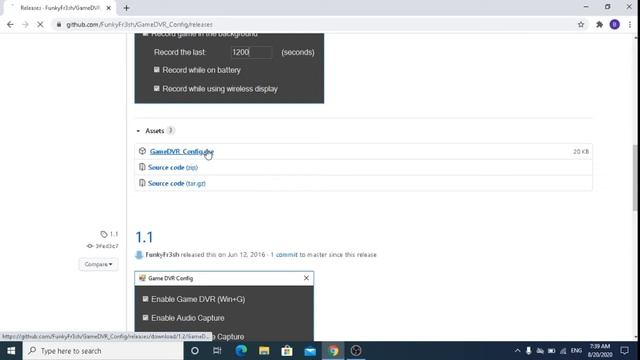
Task: Open '1 commit' to master link
Action: pos(284,255)
